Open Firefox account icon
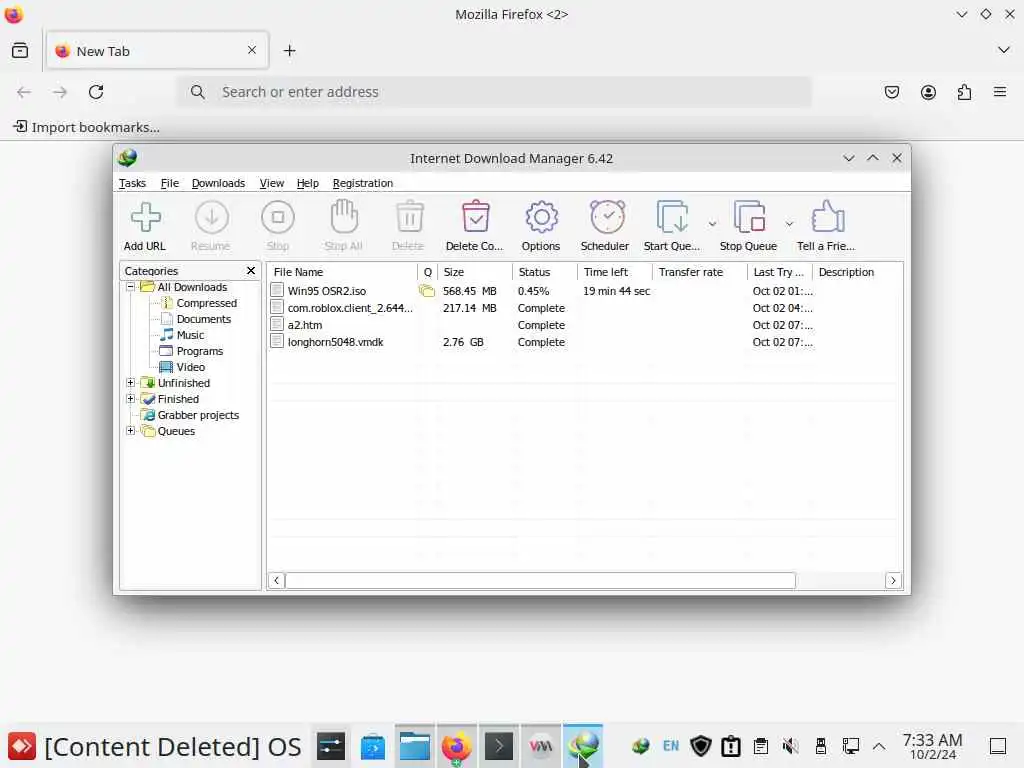This screenshot has height=768, width=1024. coord(928,92)
